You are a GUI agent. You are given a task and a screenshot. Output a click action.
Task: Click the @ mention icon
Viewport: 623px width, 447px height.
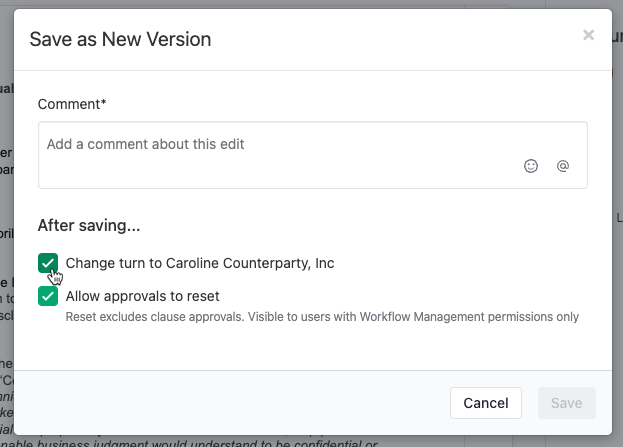tap(563, 166)
